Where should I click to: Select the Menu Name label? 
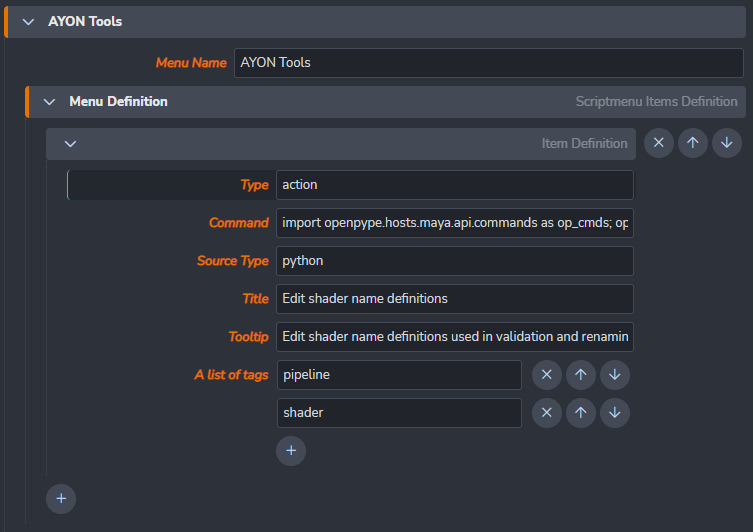click(x=191, y=63)
